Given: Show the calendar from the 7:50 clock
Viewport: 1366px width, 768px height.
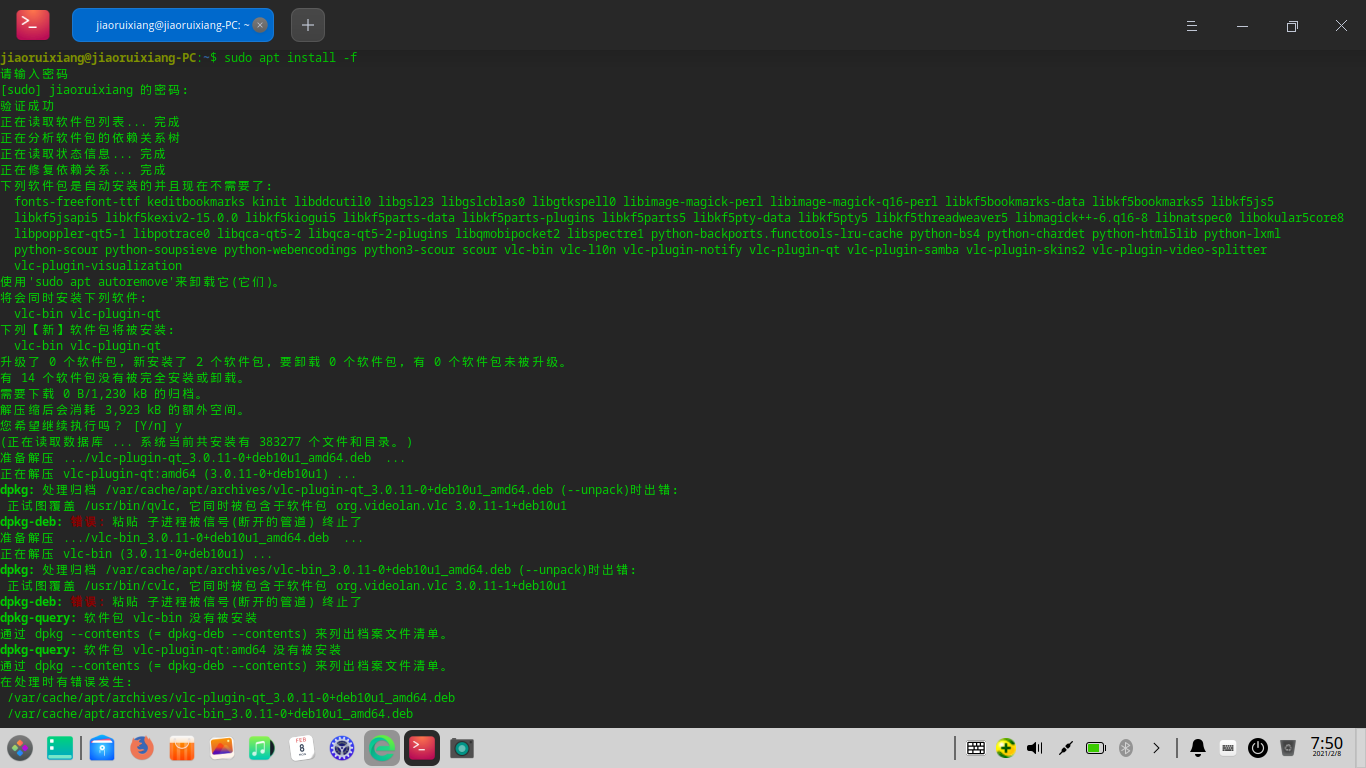Looking at the screenshot, I should 1327,748.
